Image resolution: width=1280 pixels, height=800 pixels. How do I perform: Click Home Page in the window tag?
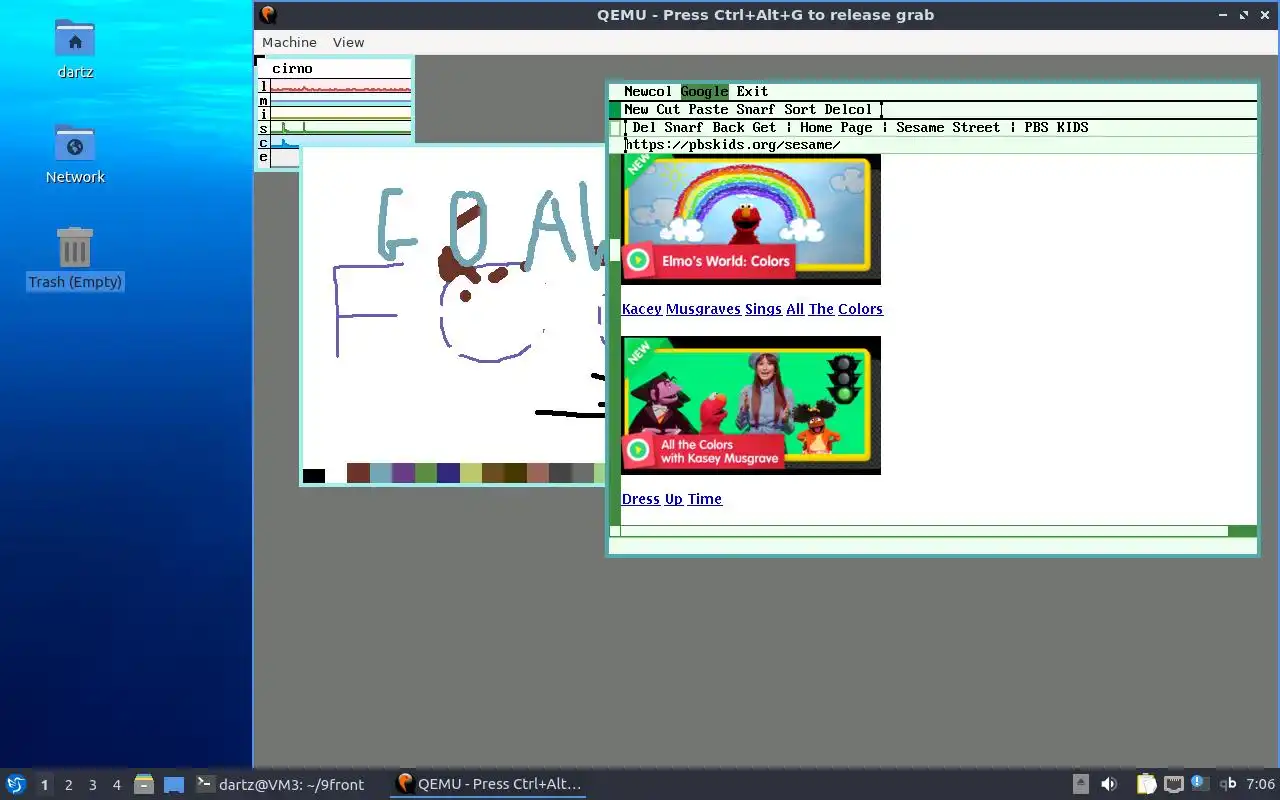click(x=836, y=127)
